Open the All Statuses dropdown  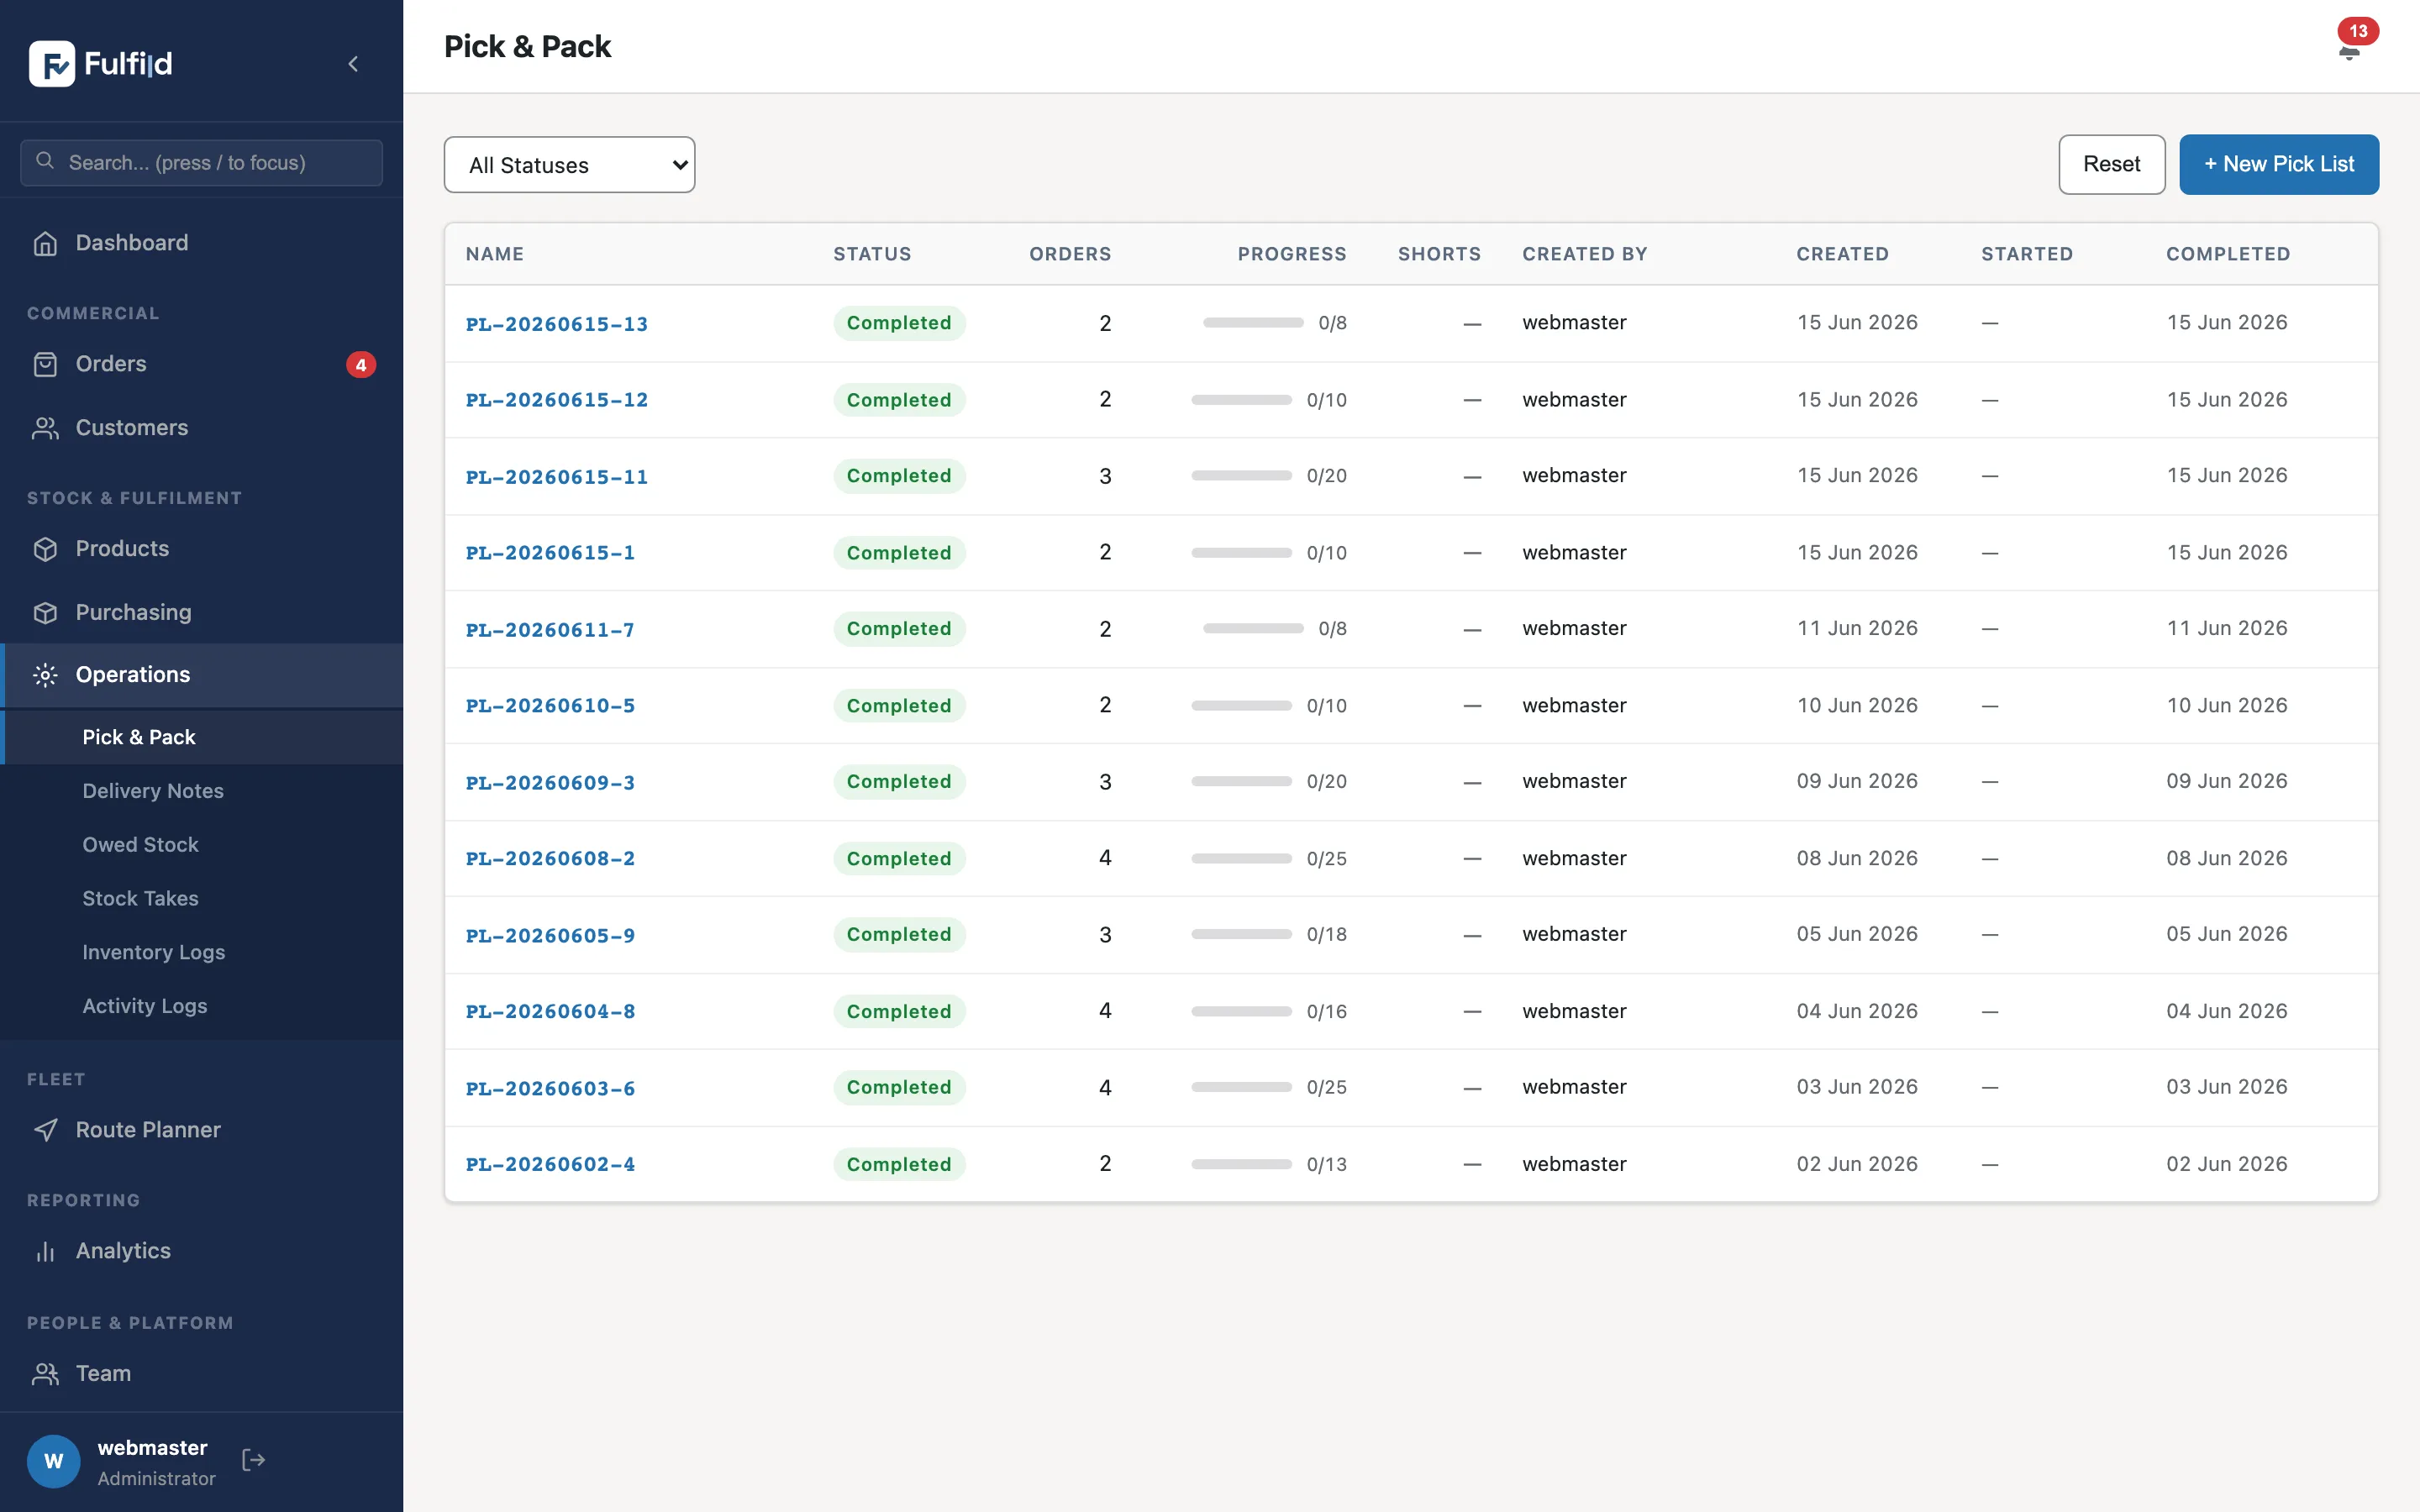(x=569, y=165)
